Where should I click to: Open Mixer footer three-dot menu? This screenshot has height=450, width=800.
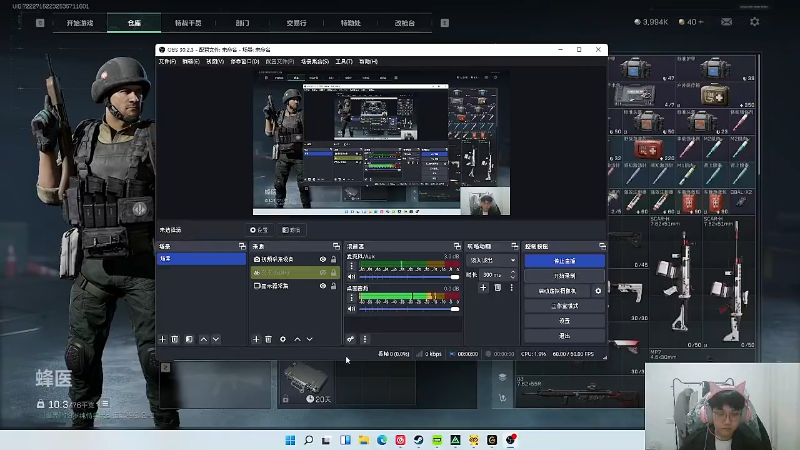(364, 339)
